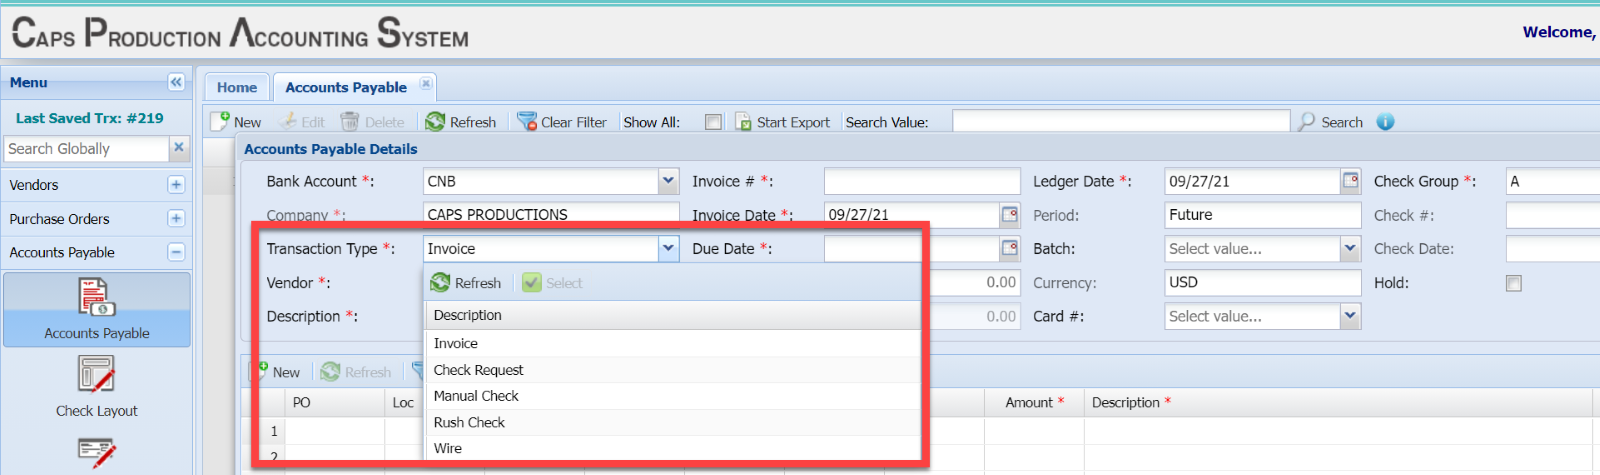Click the Start Export button
The width and height of the screenshot is (1600, 475).
coord(783,122)
